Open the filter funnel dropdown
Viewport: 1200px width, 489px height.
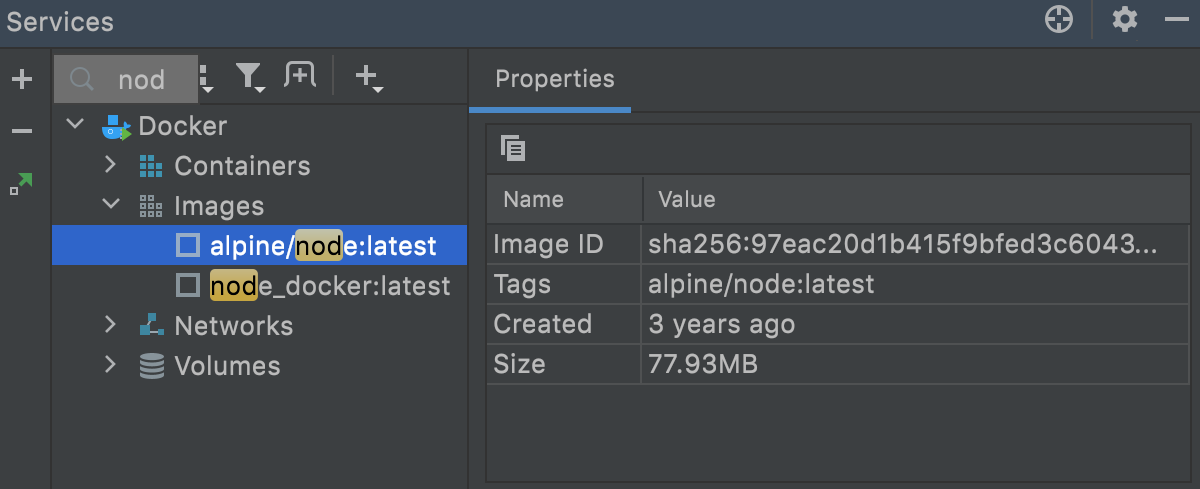point(250,78)
